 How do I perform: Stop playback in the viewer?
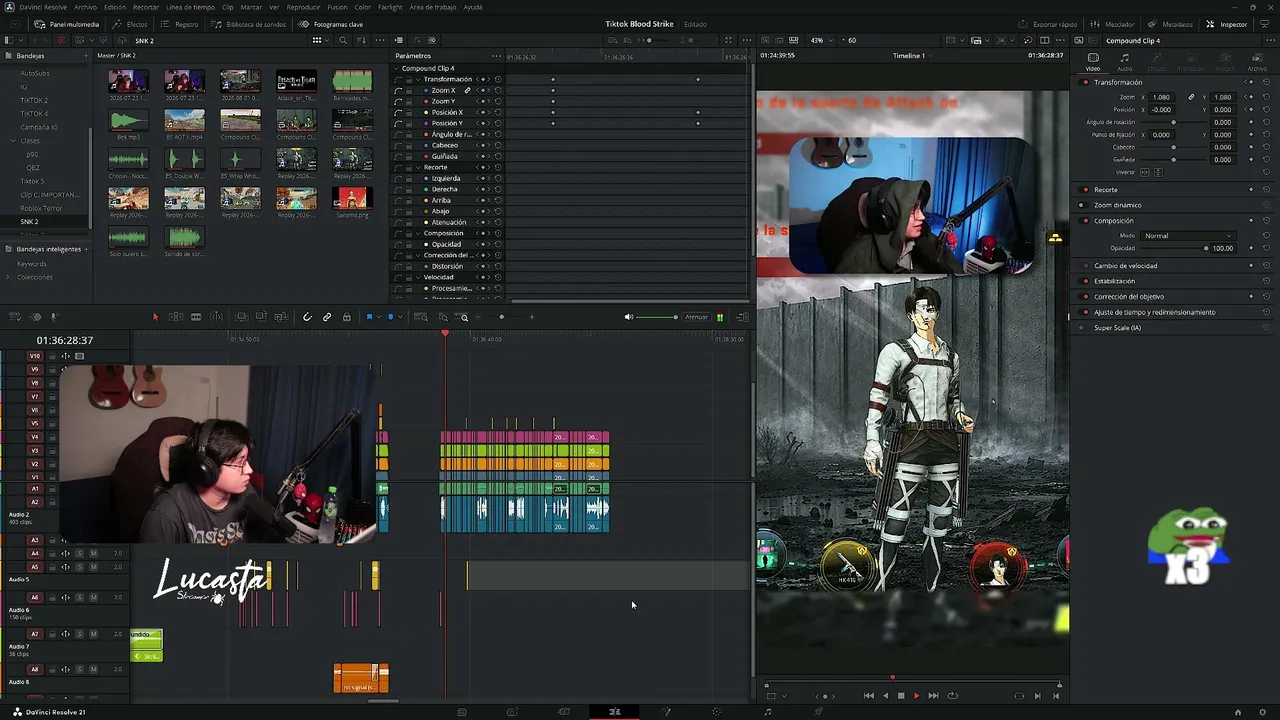(x=901, y=696)
